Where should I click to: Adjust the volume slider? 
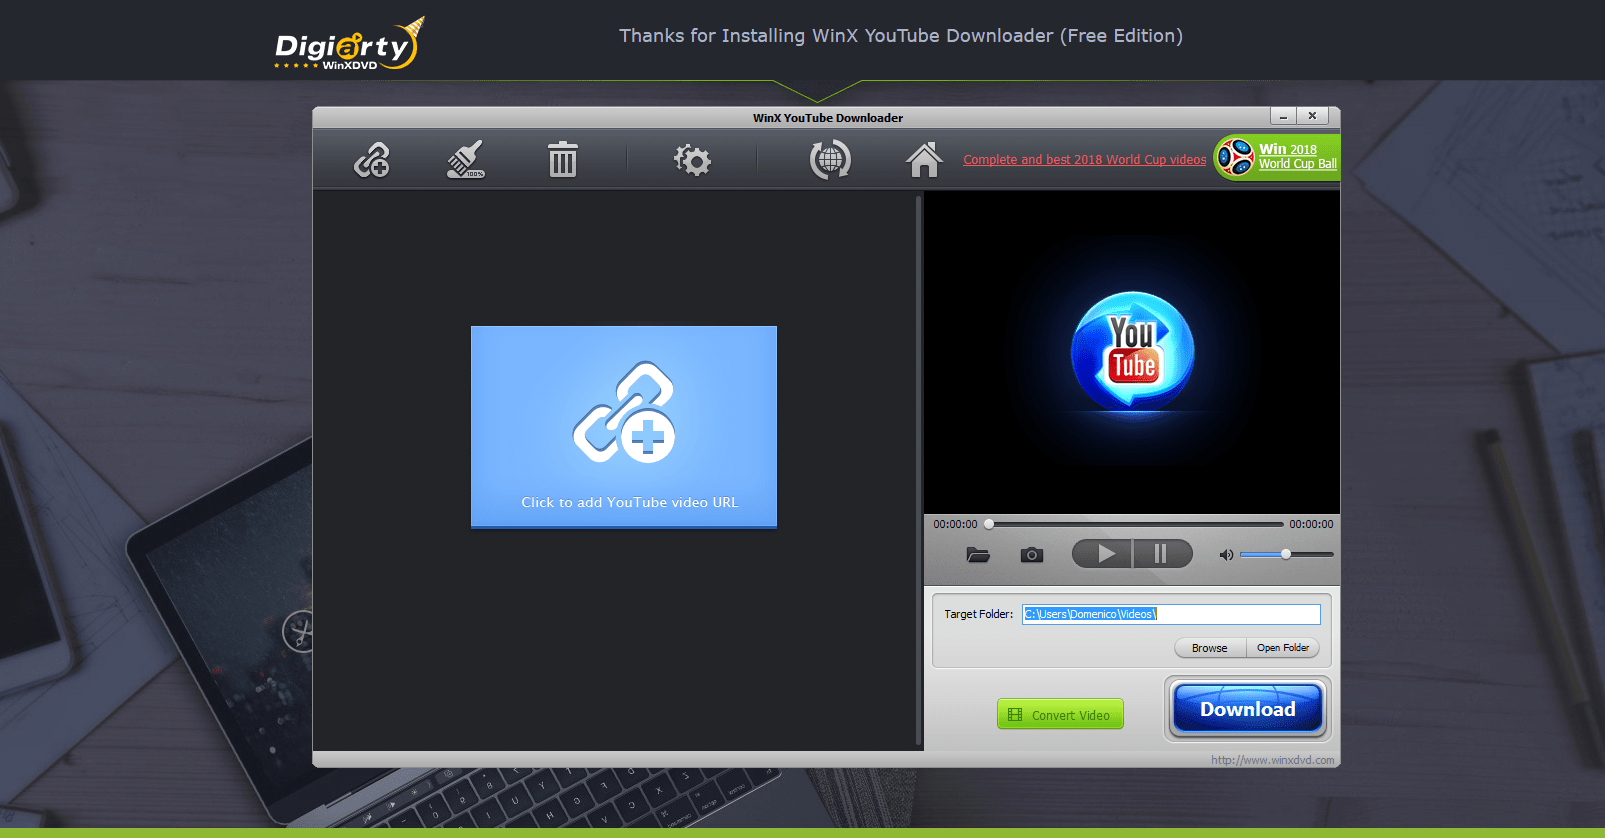[x=1287, y=554]
